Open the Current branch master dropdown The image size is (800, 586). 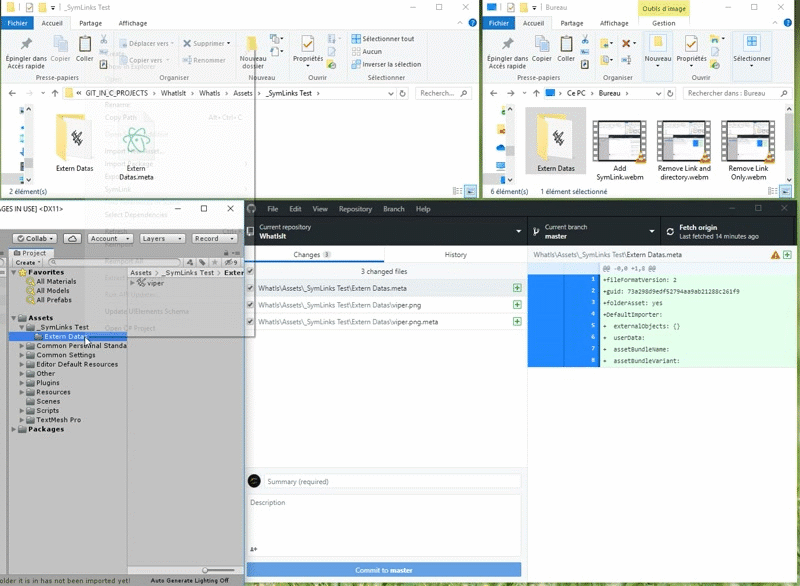(x=593, y=232)
